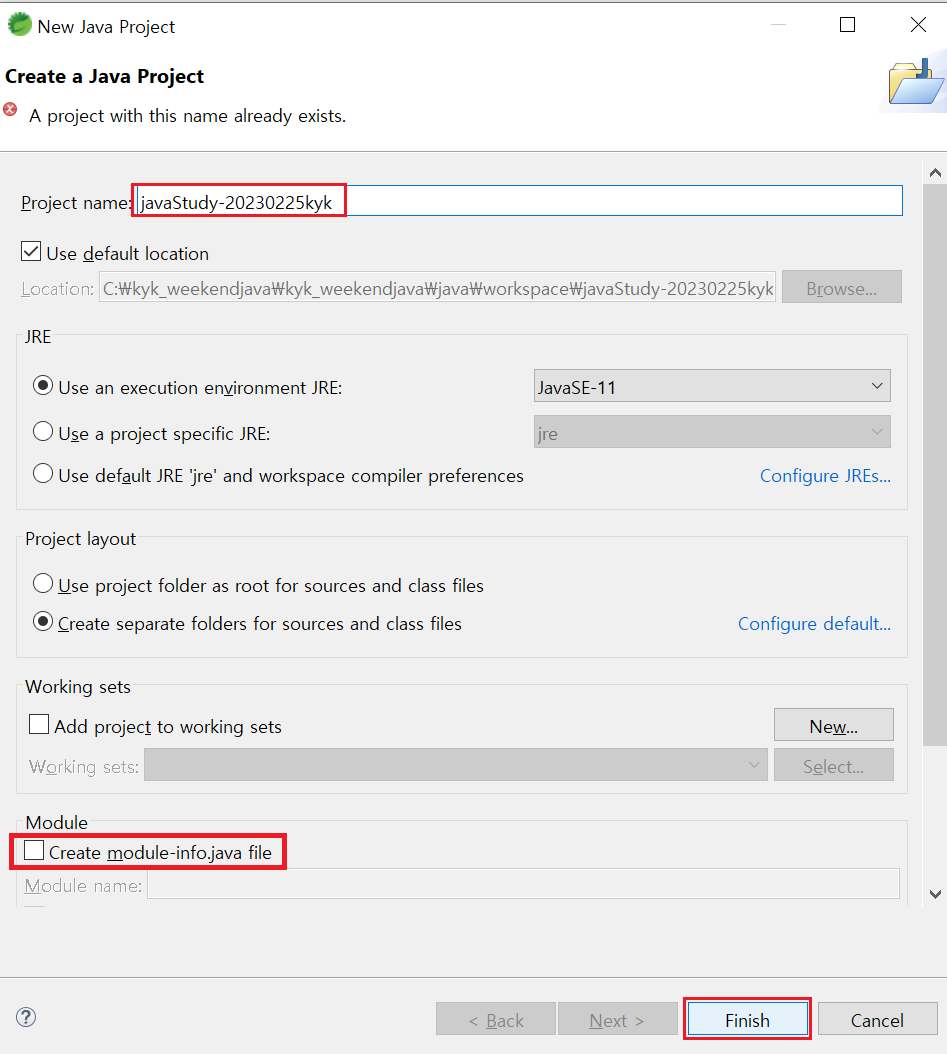
Task: Click the Browse... button
Action: pos(841,288)
